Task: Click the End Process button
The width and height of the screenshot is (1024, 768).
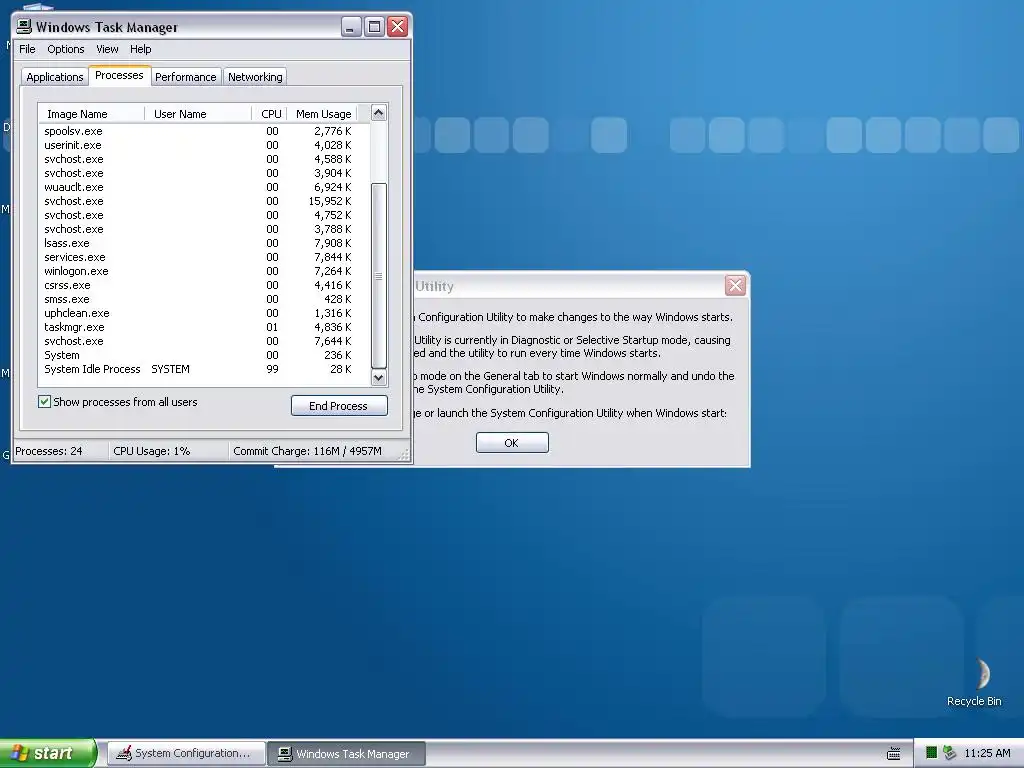Action: click(339, 406)
